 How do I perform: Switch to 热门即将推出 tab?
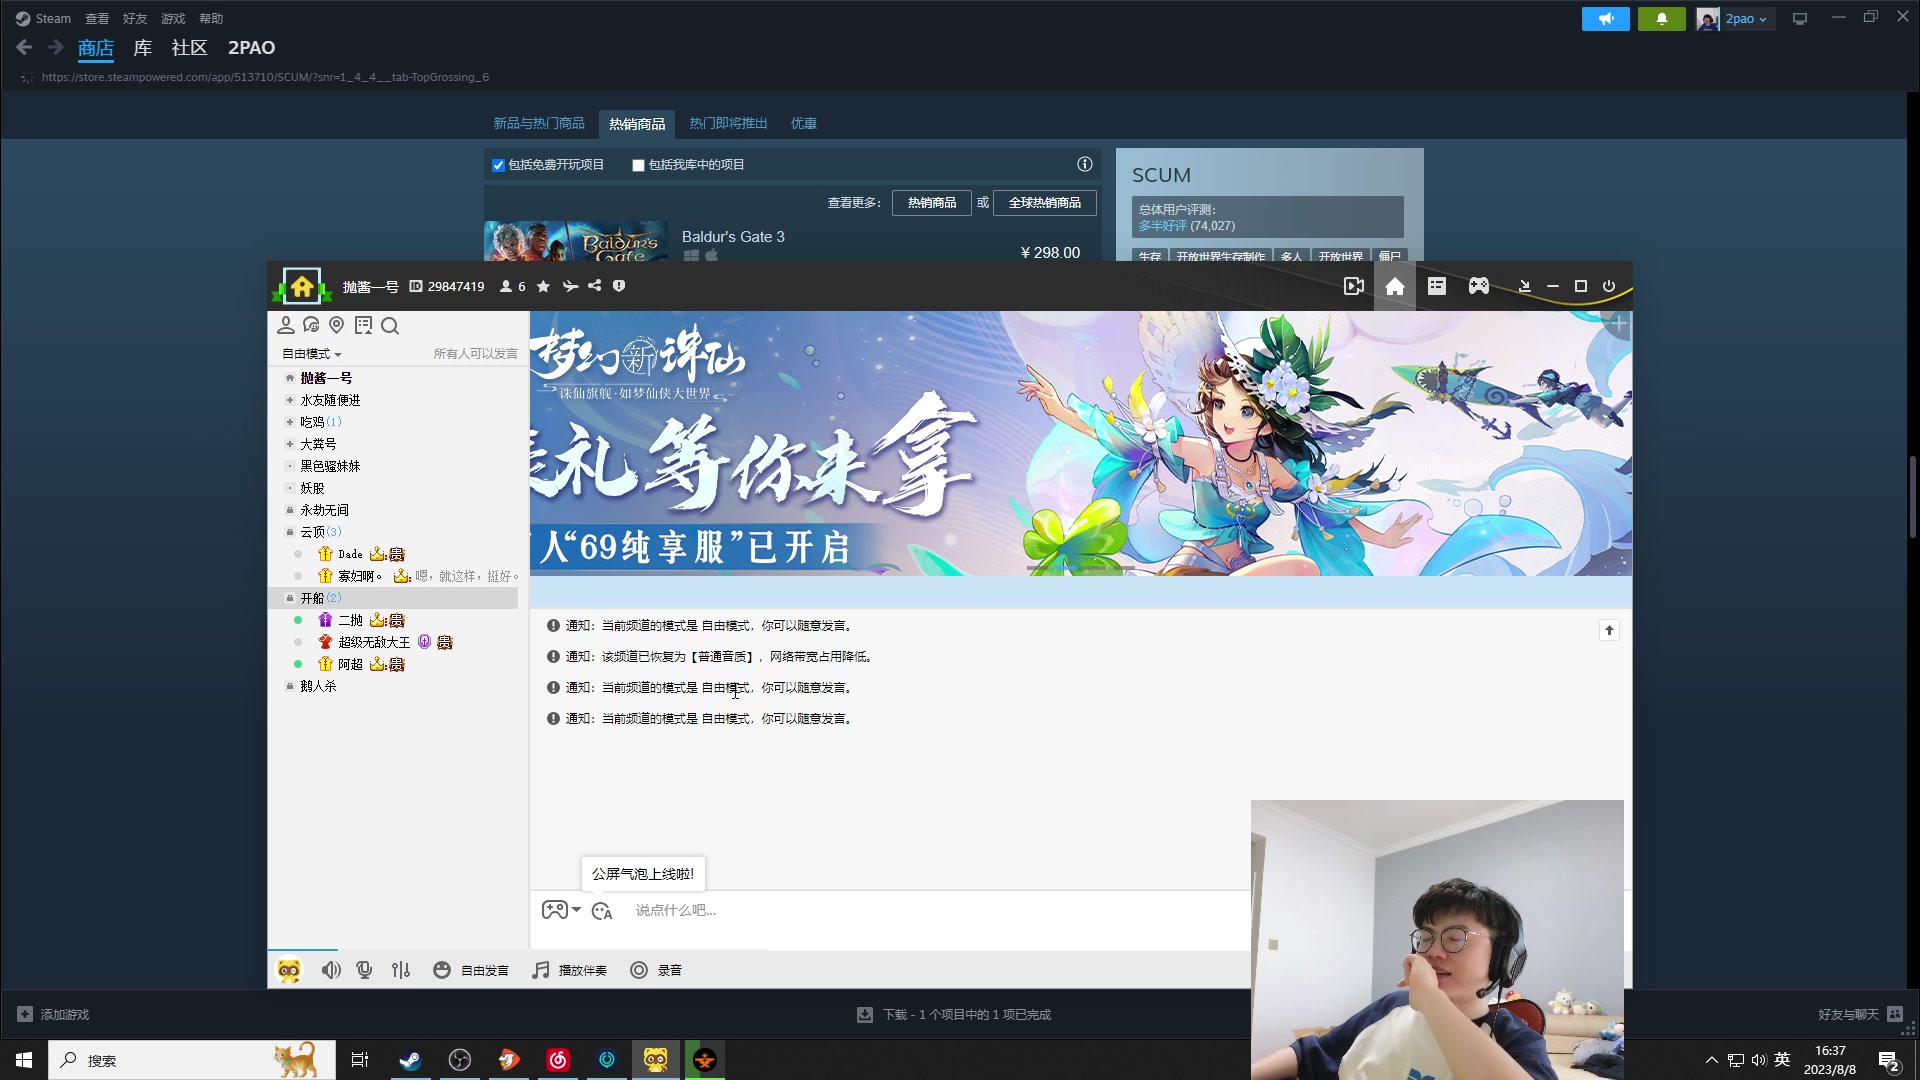click(728, 123)
